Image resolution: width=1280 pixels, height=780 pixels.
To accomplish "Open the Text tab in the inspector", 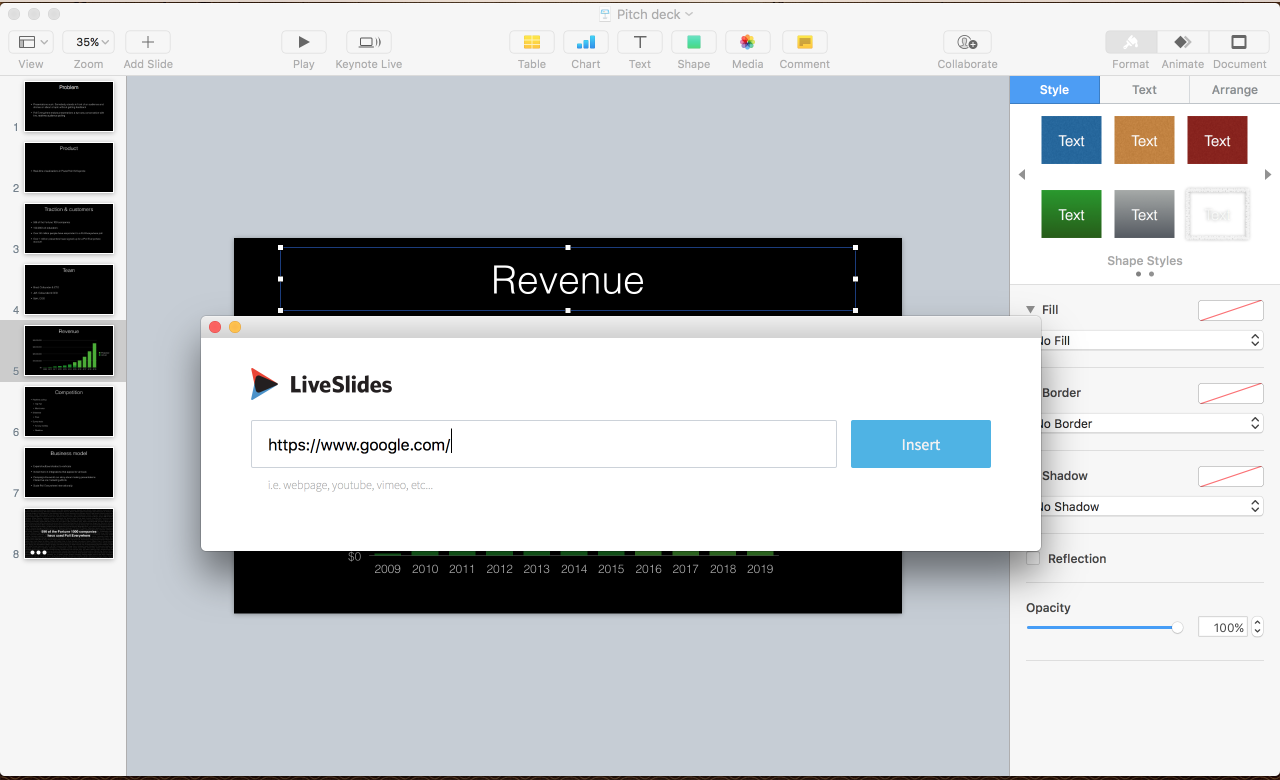I will 1143,89.
